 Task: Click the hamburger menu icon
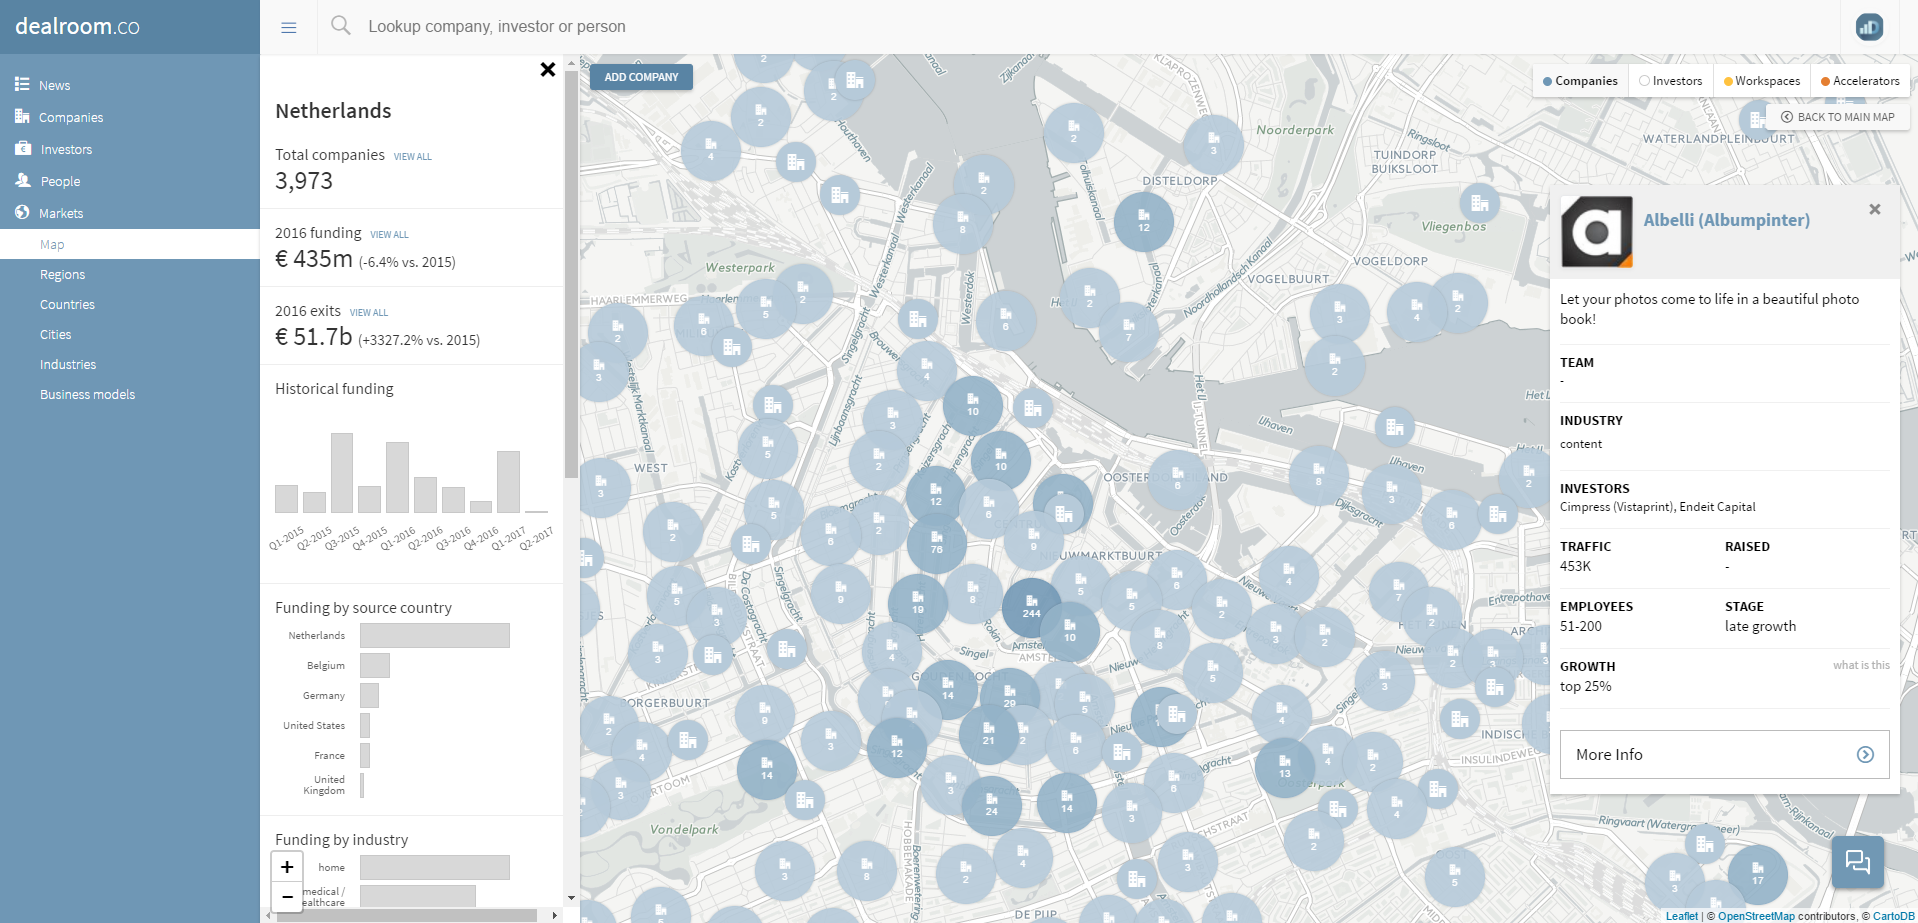click(289, 28)
